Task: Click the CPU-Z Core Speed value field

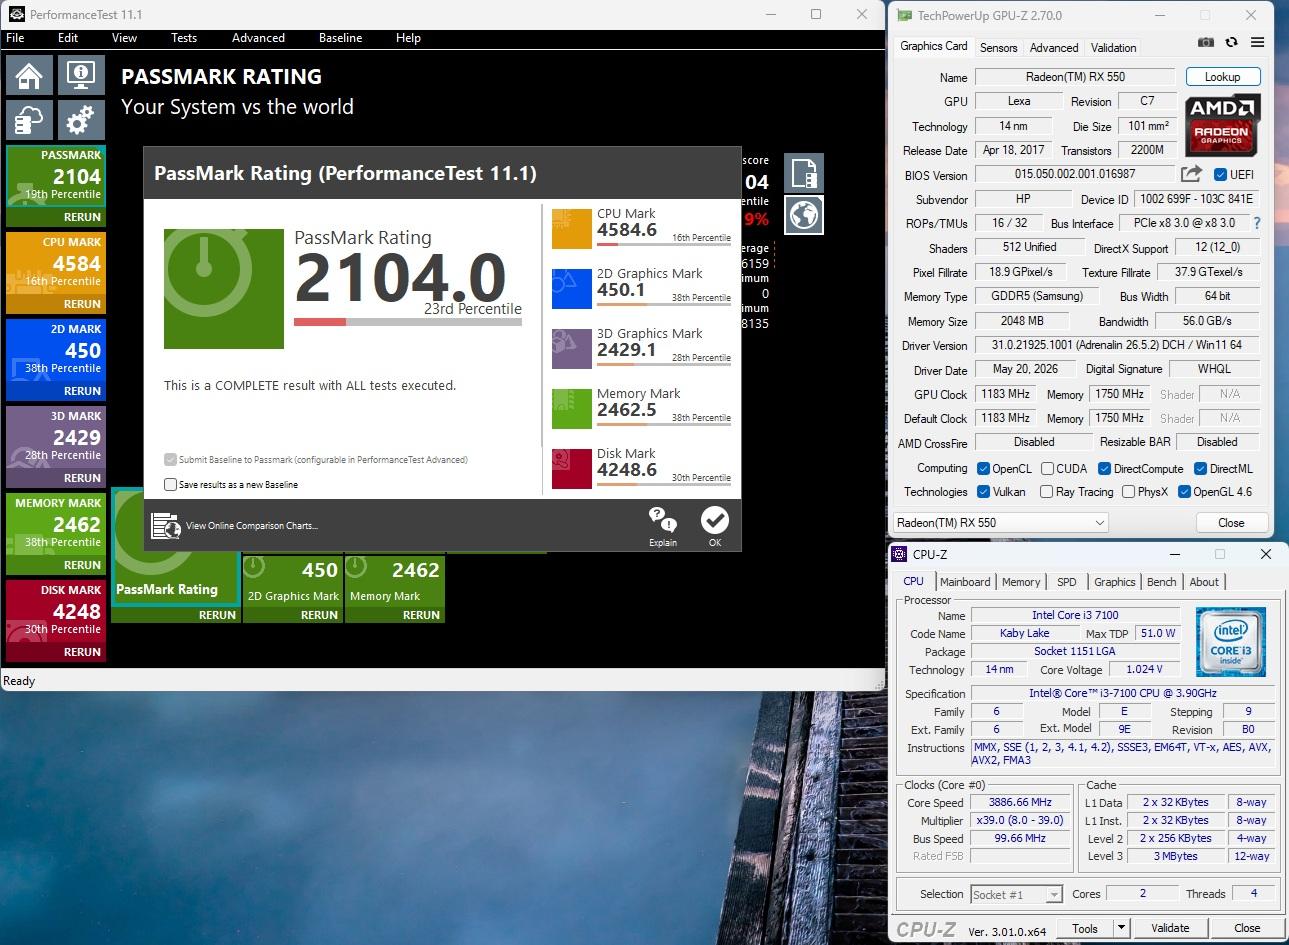Action: [1020, 803]
